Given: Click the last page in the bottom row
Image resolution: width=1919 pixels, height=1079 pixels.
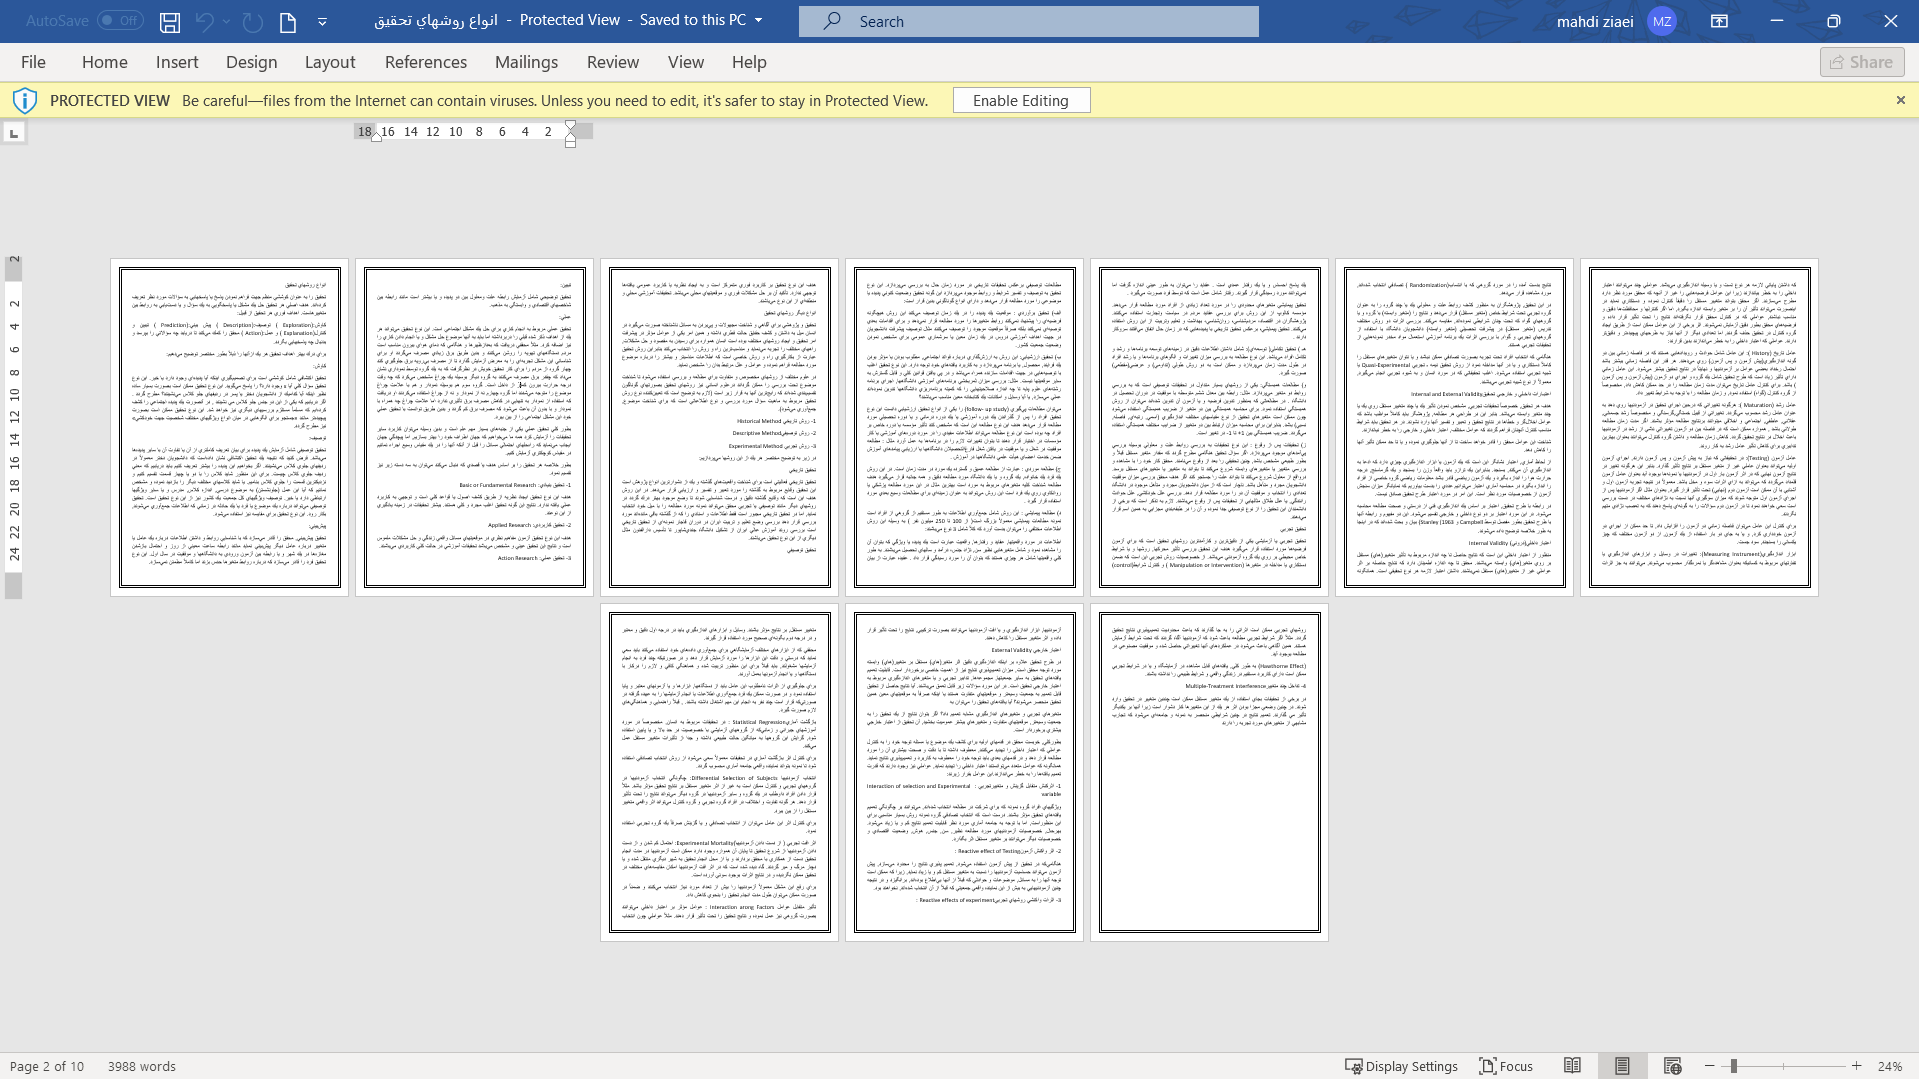Looking at the screenshot, I should click(x=1209, y=772).
